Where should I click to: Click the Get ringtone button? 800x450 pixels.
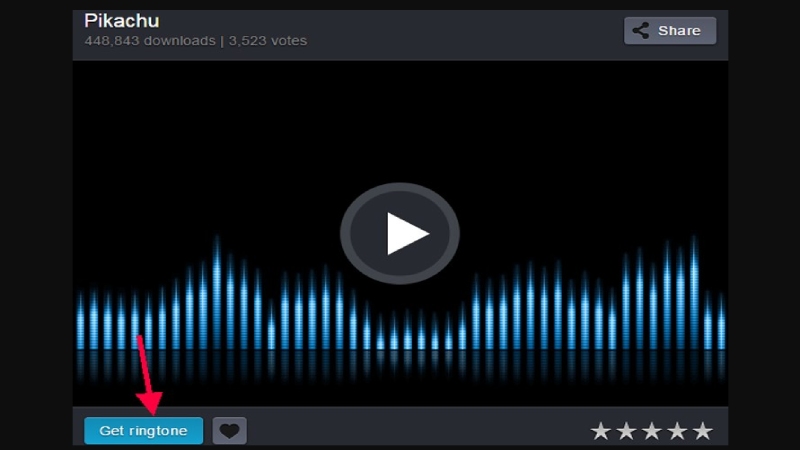[143, 431]
